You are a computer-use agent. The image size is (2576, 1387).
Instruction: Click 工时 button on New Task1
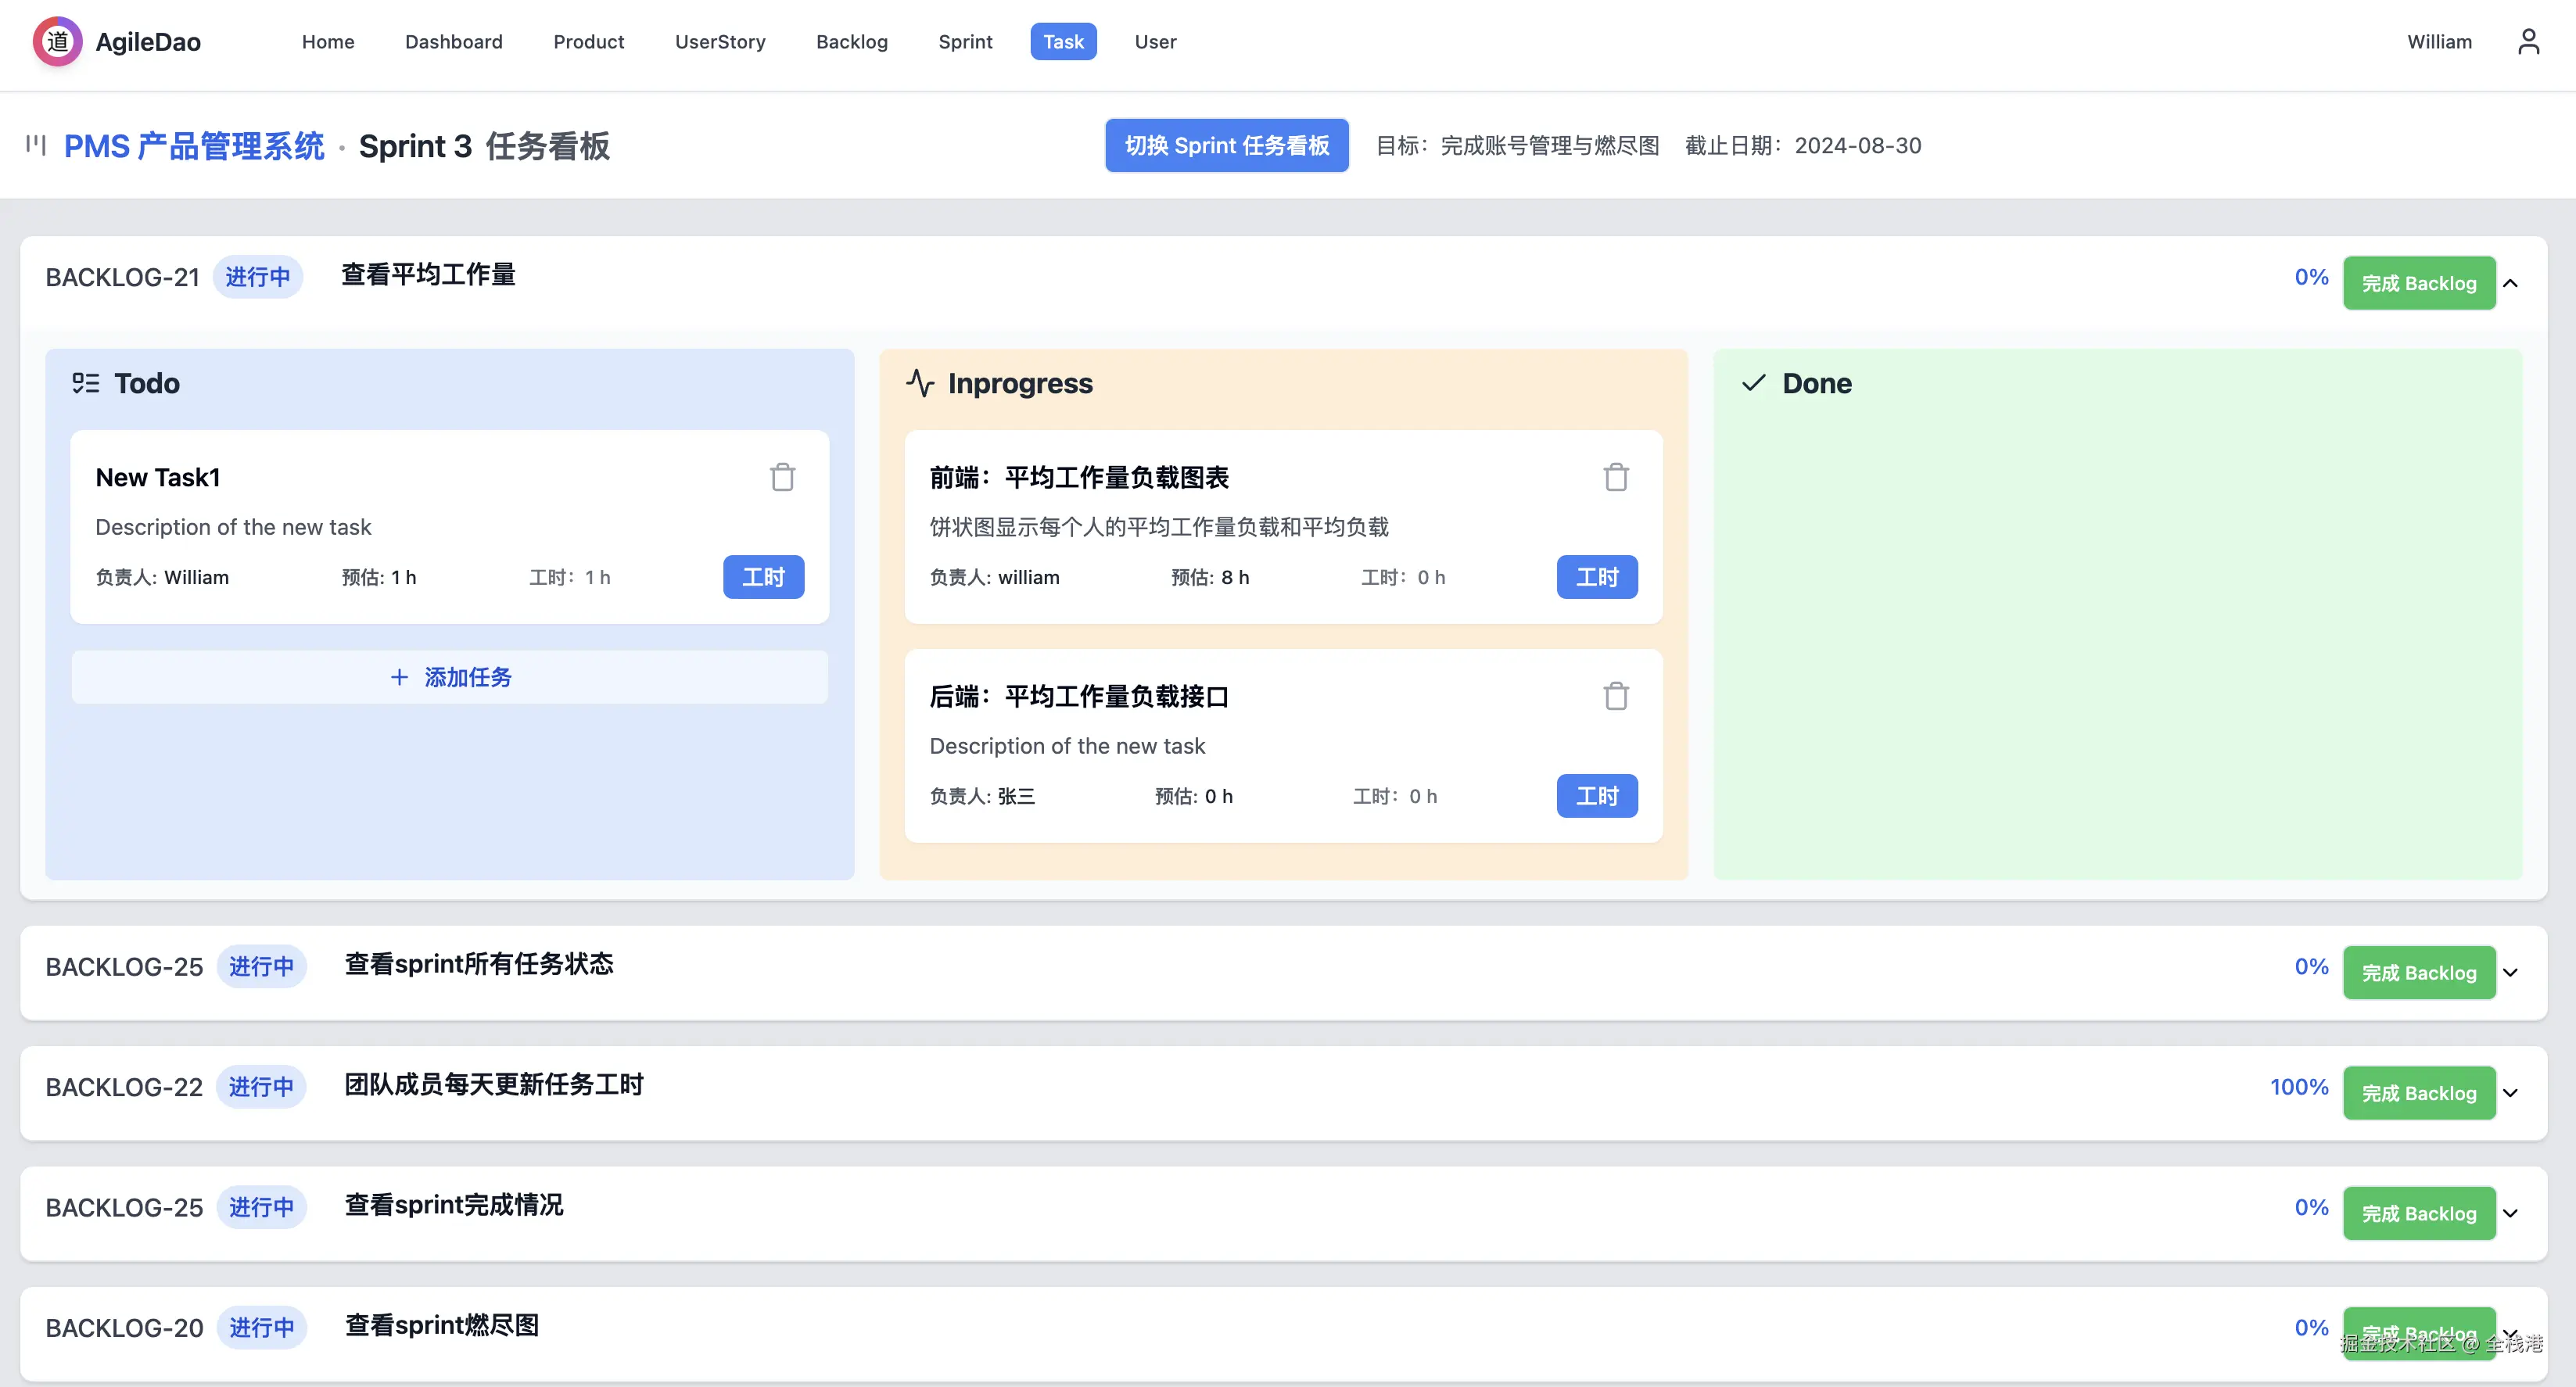(763, 577)
